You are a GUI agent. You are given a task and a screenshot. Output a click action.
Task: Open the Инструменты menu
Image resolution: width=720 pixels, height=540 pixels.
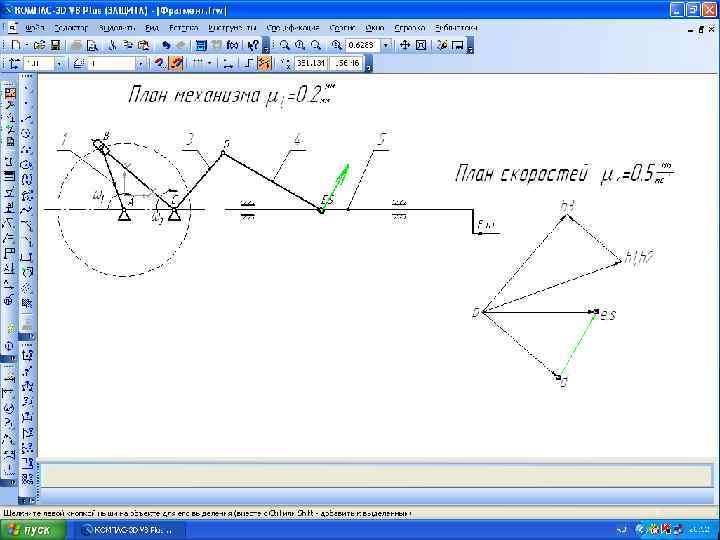coord(232,28)
